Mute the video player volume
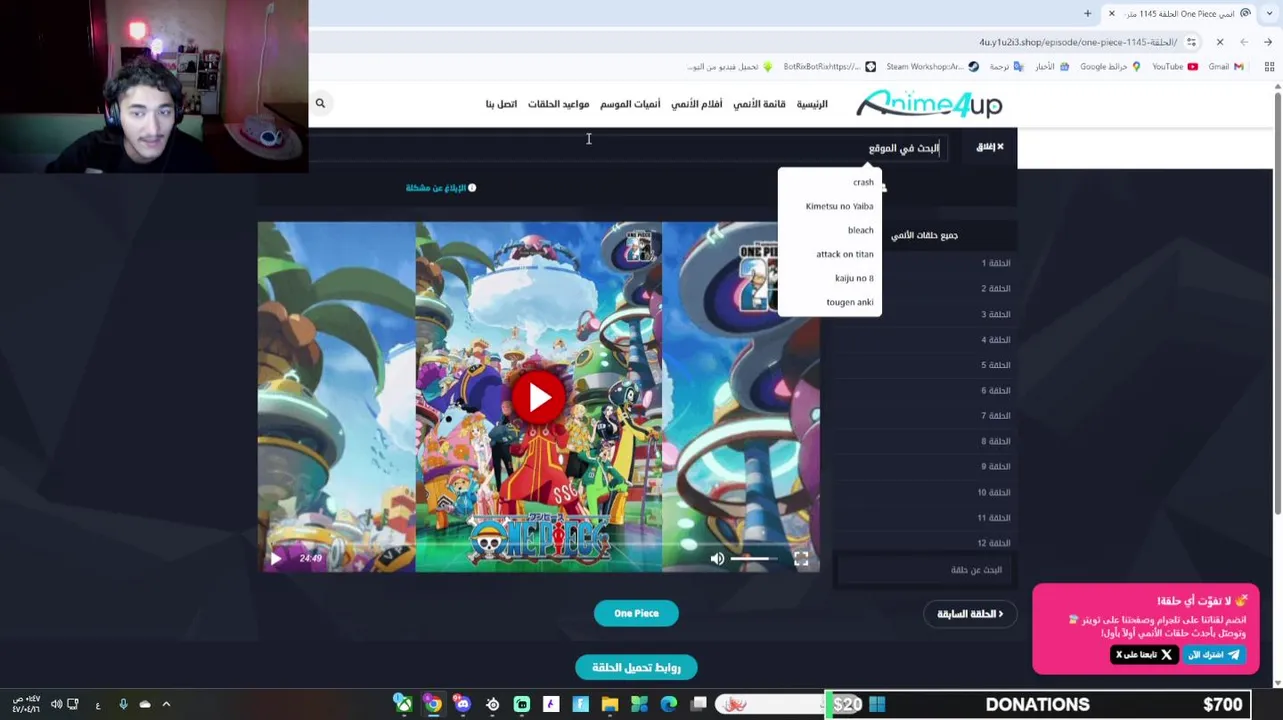The width and height of the screenshot is (1283, 720). (717, 559)
